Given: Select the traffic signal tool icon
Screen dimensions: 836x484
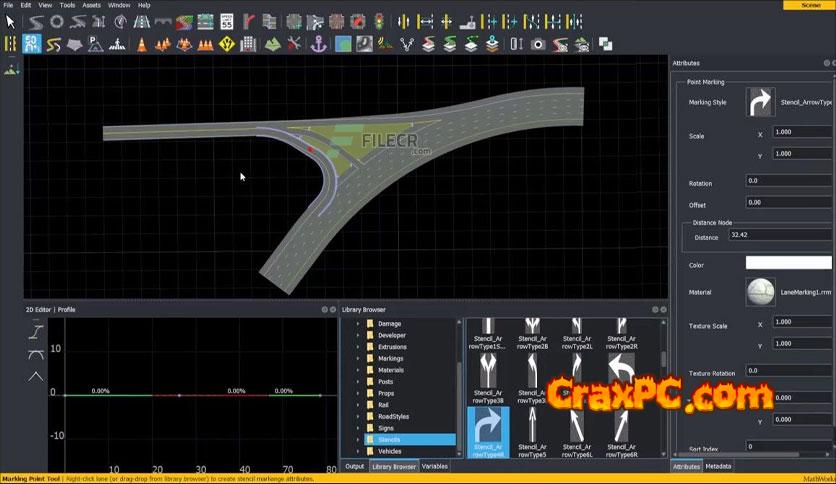Looking at the screenshot, I should (x=377, y=21).
